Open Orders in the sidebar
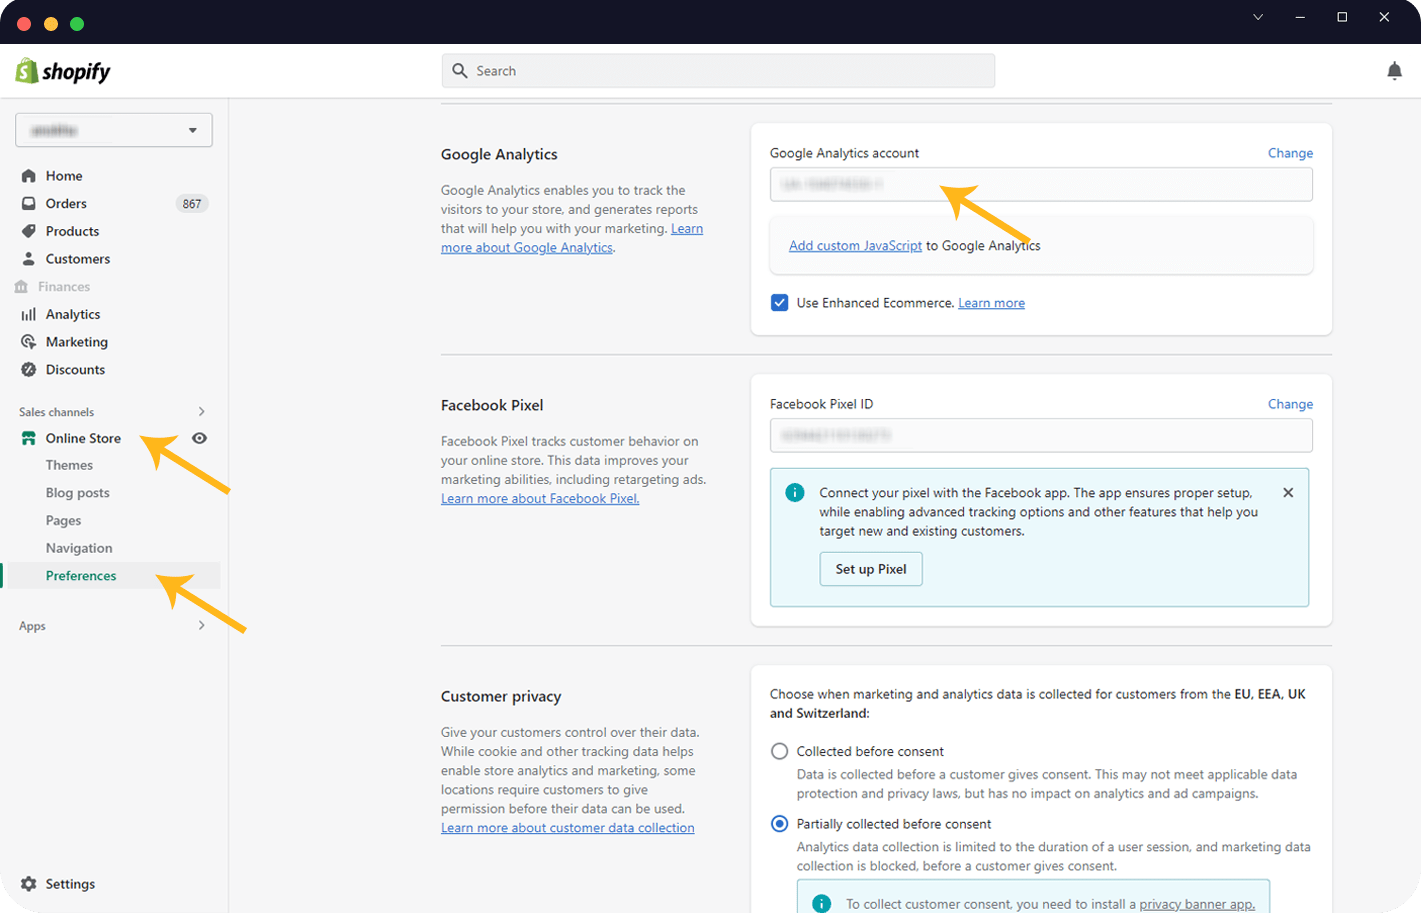 tap(66, 203)
